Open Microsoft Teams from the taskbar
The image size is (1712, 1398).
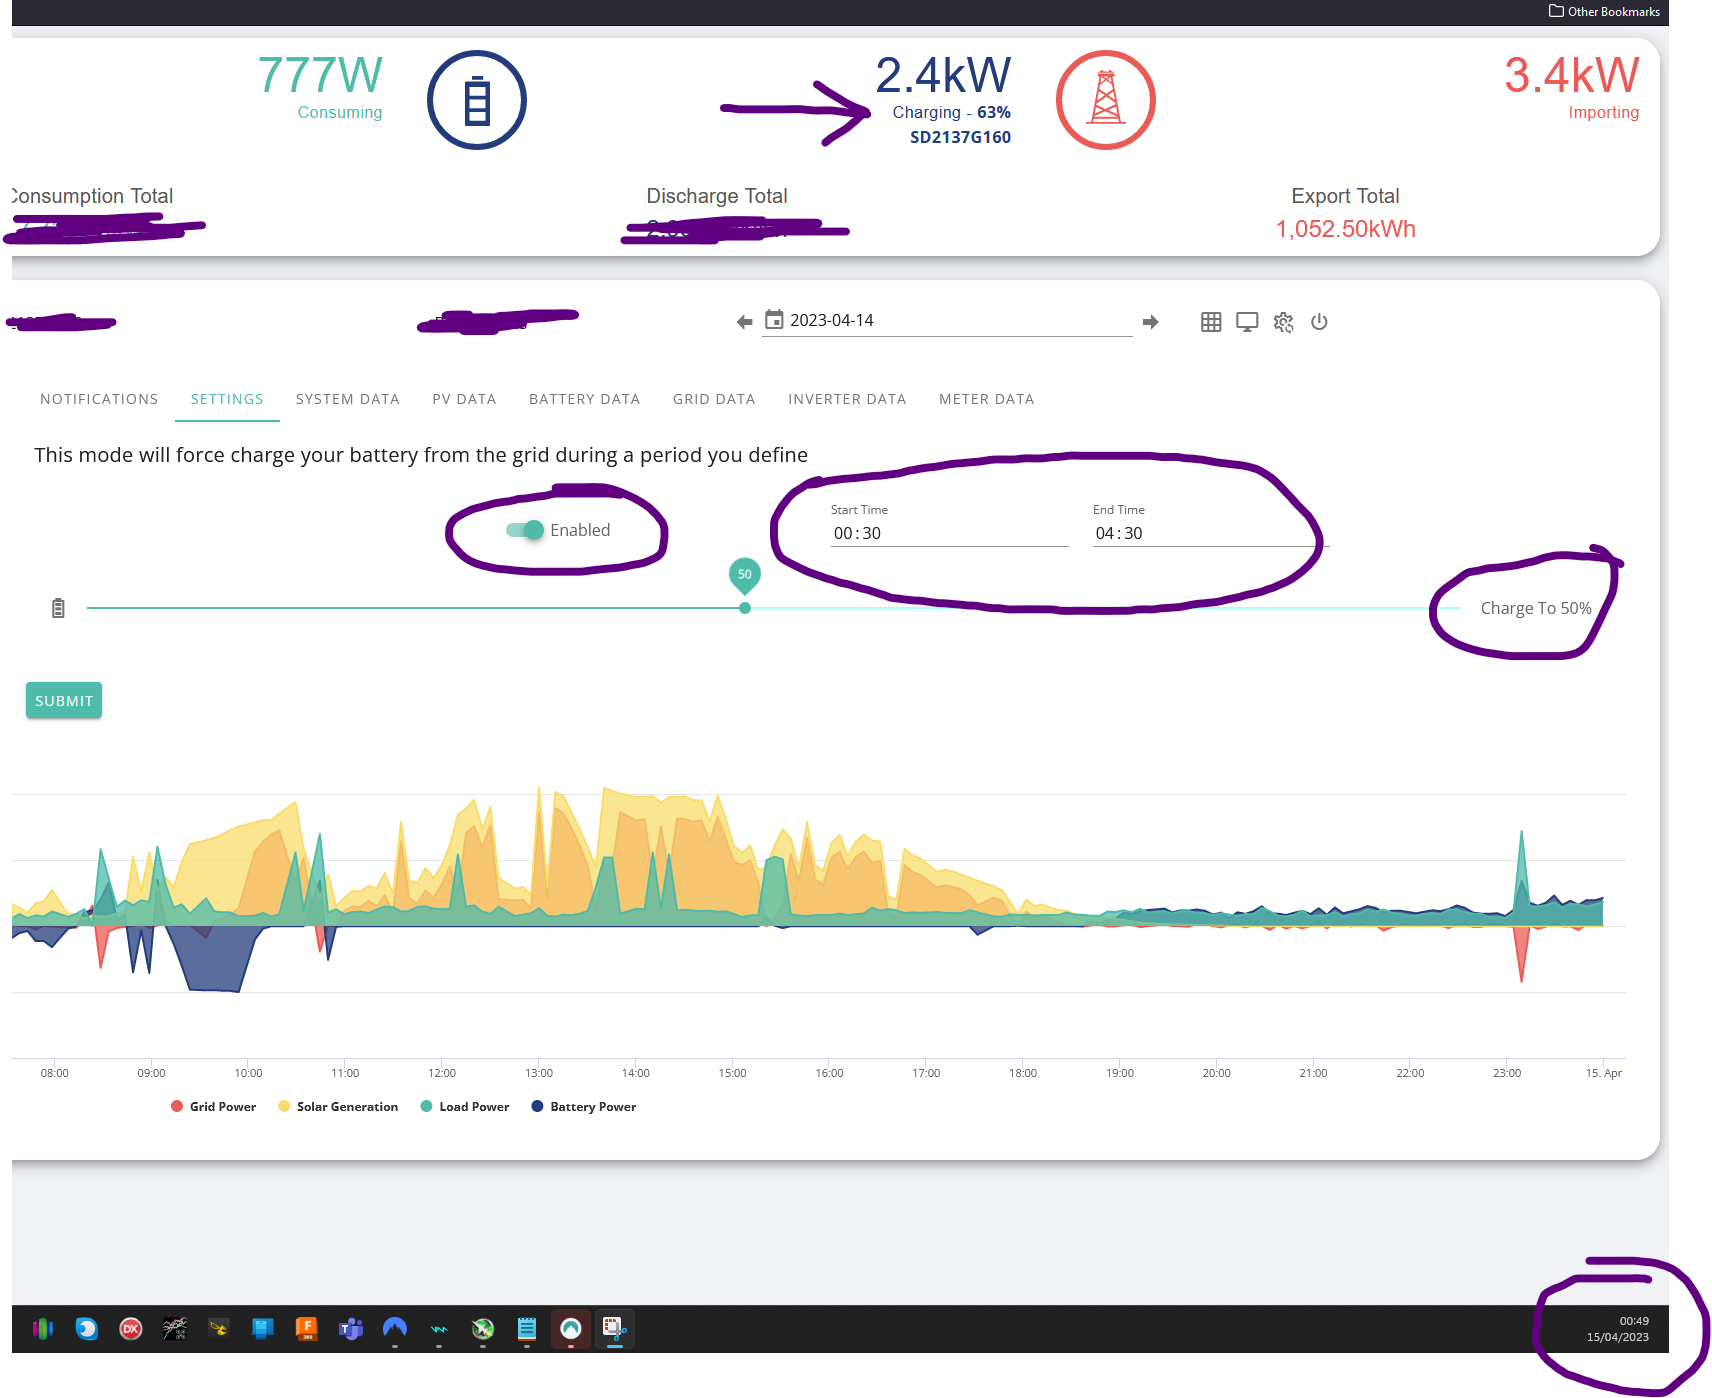point(351,1329)
